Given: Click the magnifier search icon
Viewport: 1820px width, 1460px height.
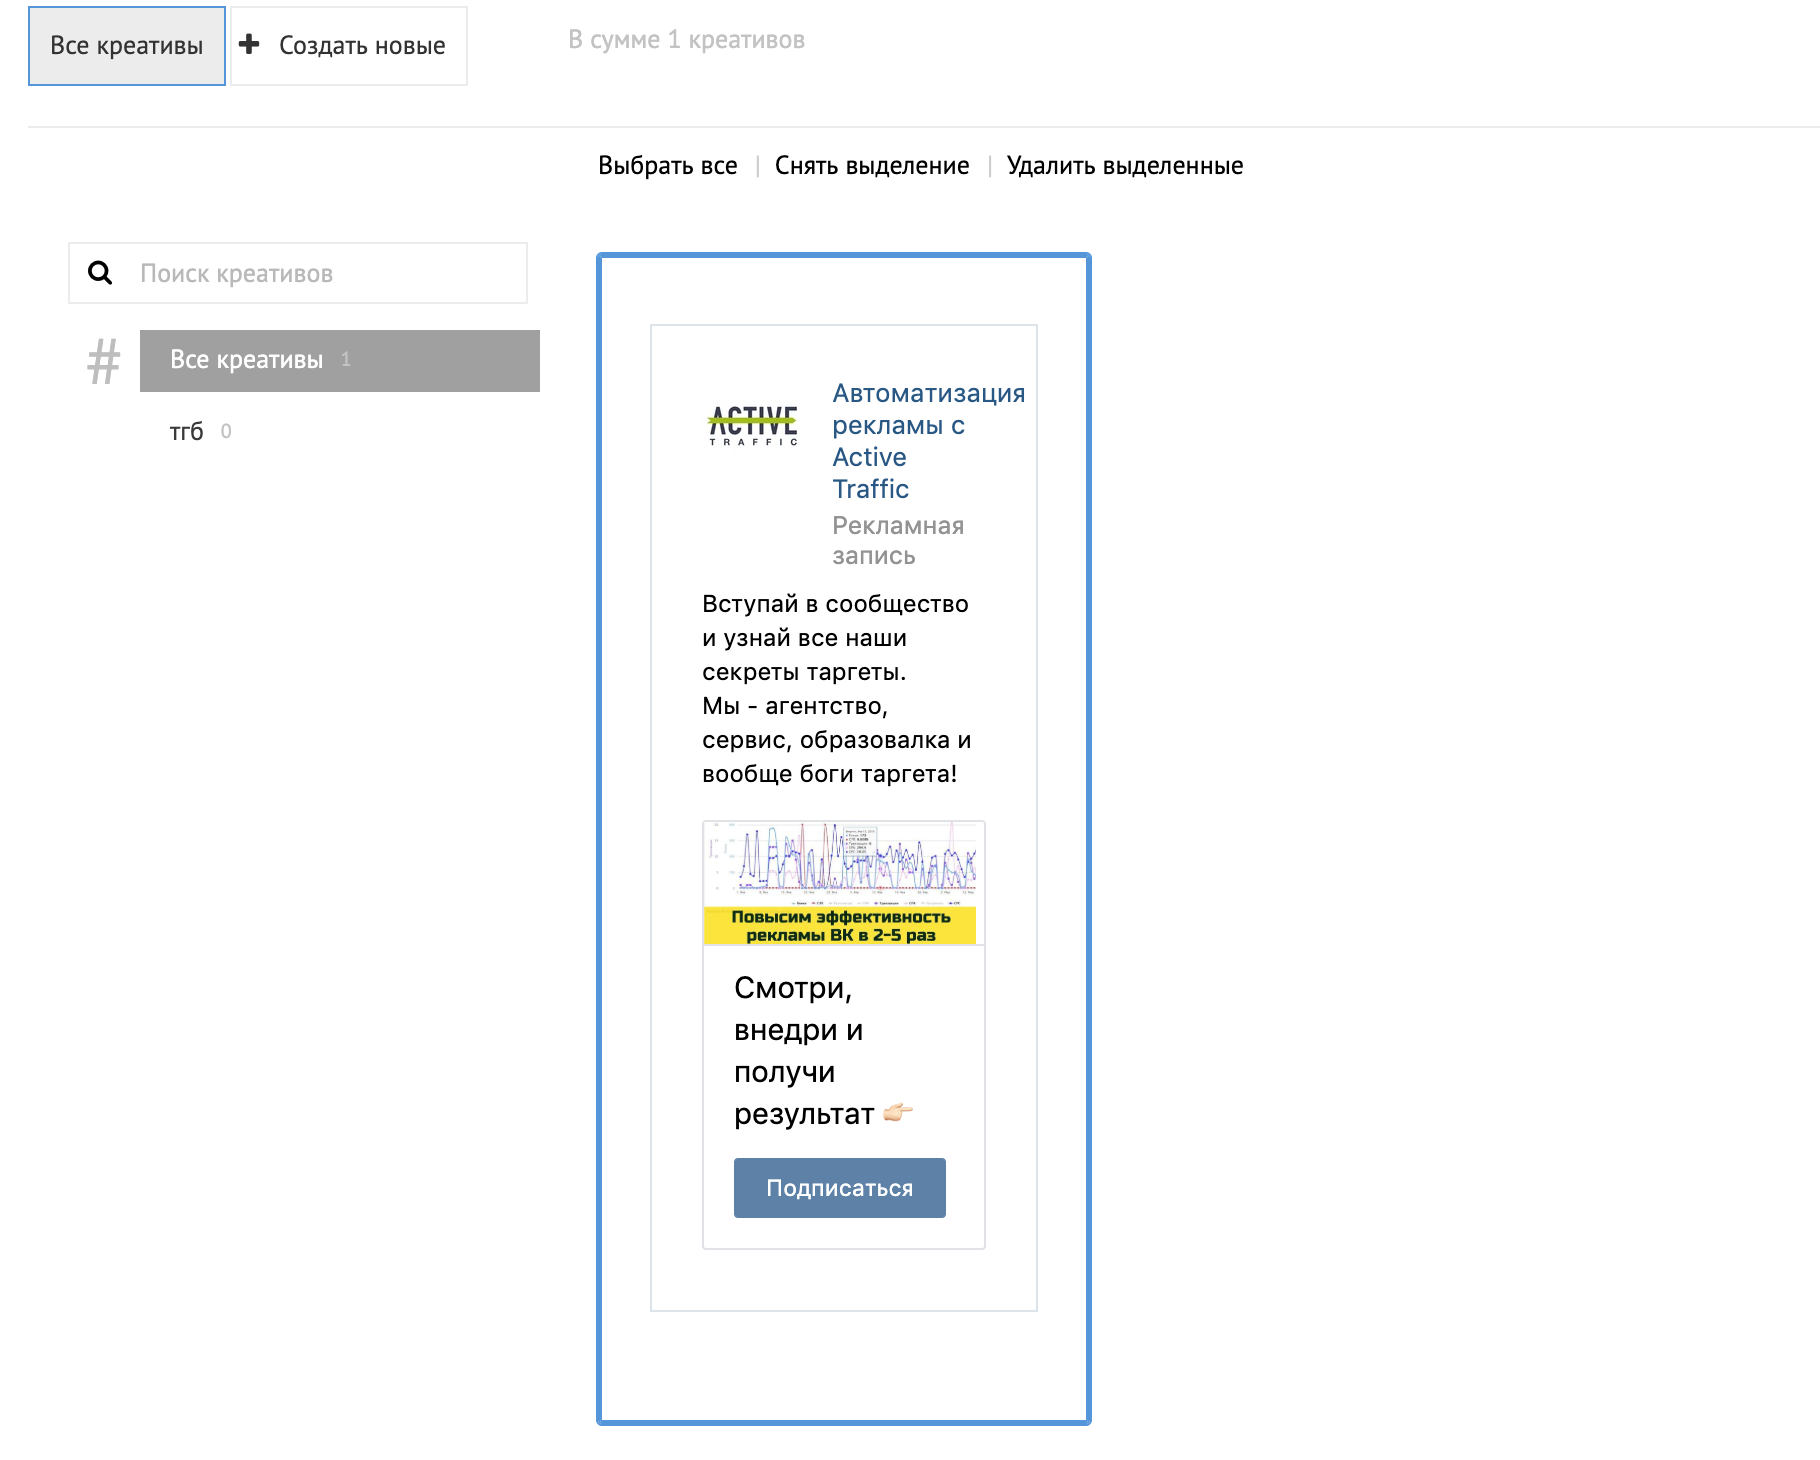Looking at the screenshot, I should [100, 273].
